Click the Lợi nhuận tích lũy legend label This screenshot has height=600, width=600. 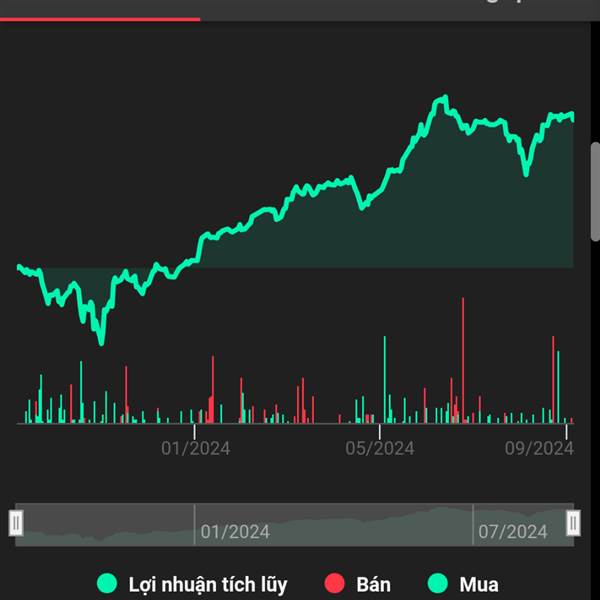[x=208, y=585]
